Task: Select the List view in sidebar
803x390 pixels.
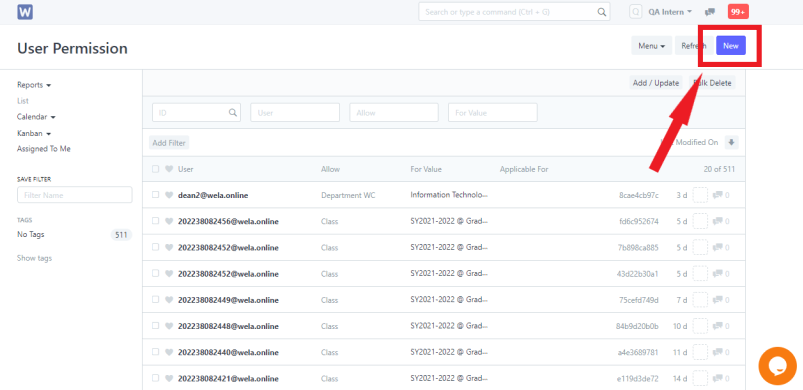Action: pyautogui.click(x=23, y=101)
